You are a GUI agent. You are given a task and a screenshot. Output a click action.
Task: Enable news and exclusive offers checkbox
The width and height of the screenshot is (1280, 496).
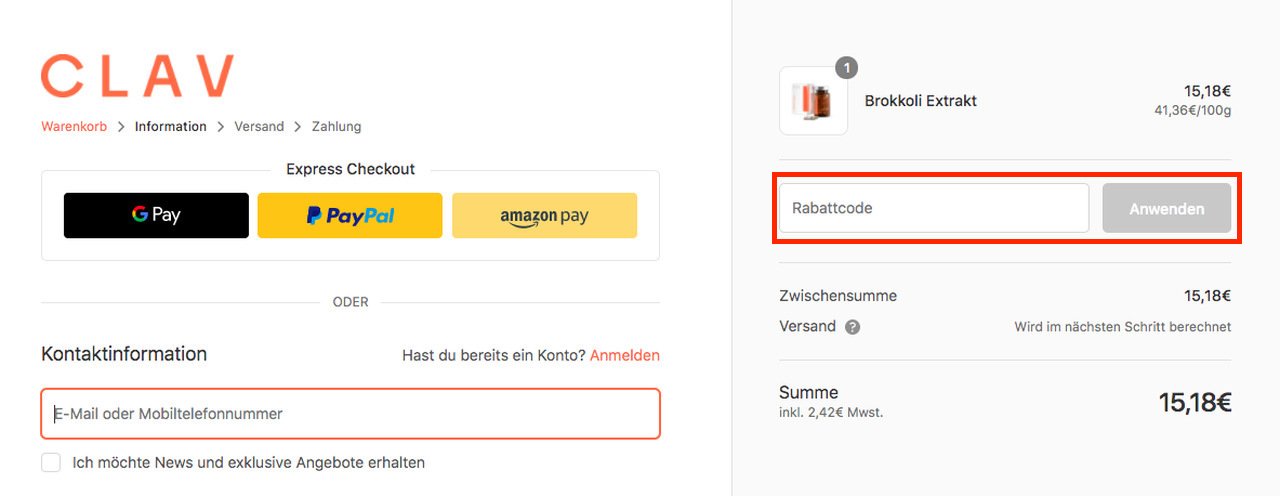tap(51, 462)
